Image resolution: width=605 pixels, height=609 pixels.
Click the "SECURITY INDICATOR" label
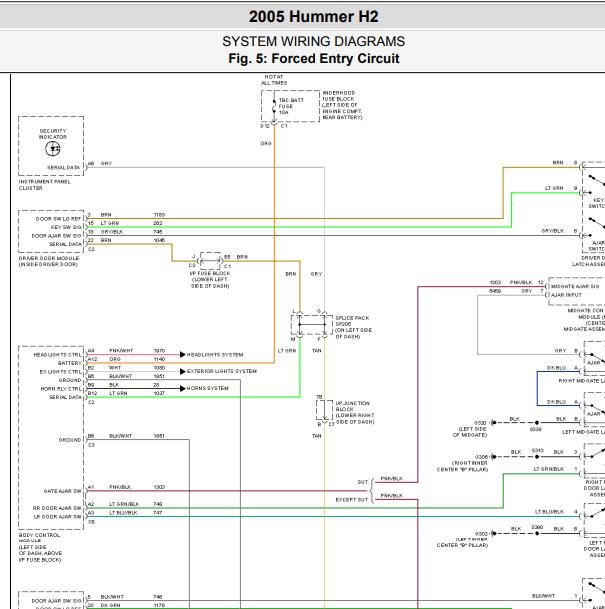pos(53,134)
